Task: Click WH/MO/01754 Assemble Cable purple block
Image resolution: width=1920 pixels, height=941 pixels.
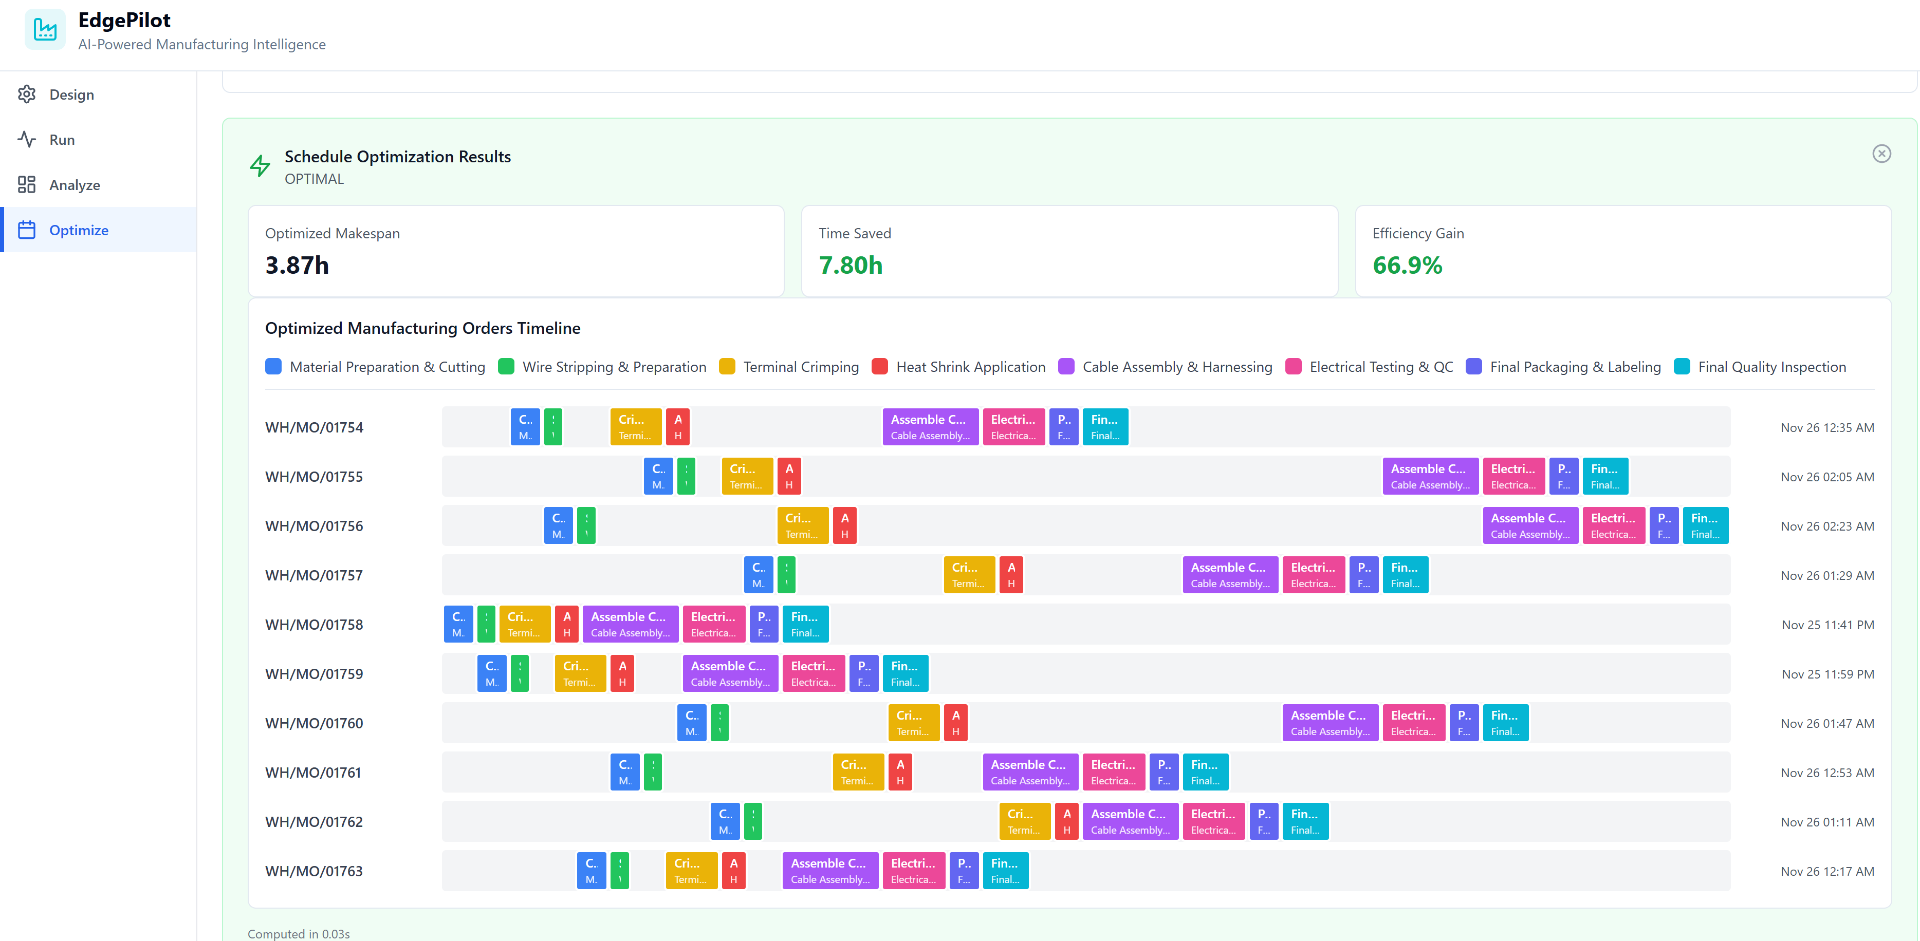Action: (931, 427)
